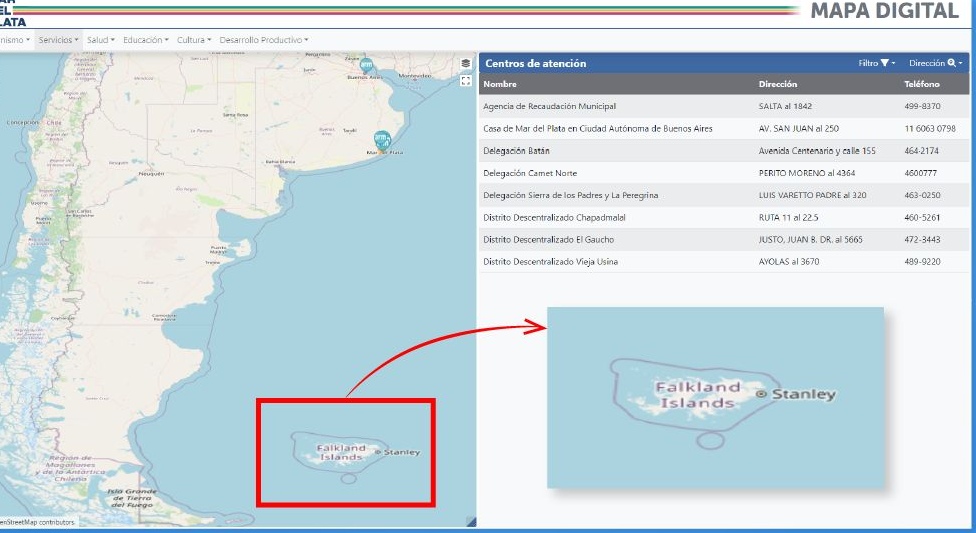Viewport: 976px width, 533px height.
Task: Open the Filtro funnel dropdown
Action: click(x=877, y=63)
